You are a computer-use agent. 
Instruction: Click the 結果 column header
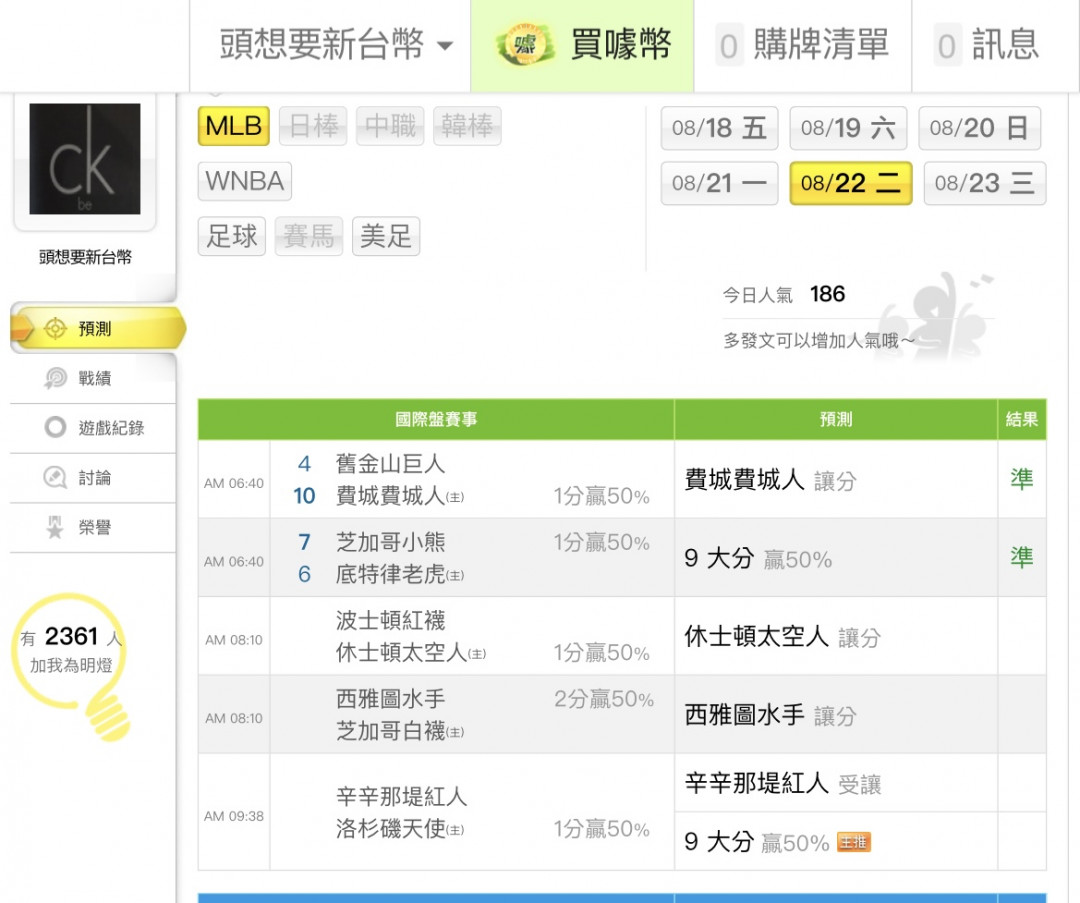pos(1022,419)
